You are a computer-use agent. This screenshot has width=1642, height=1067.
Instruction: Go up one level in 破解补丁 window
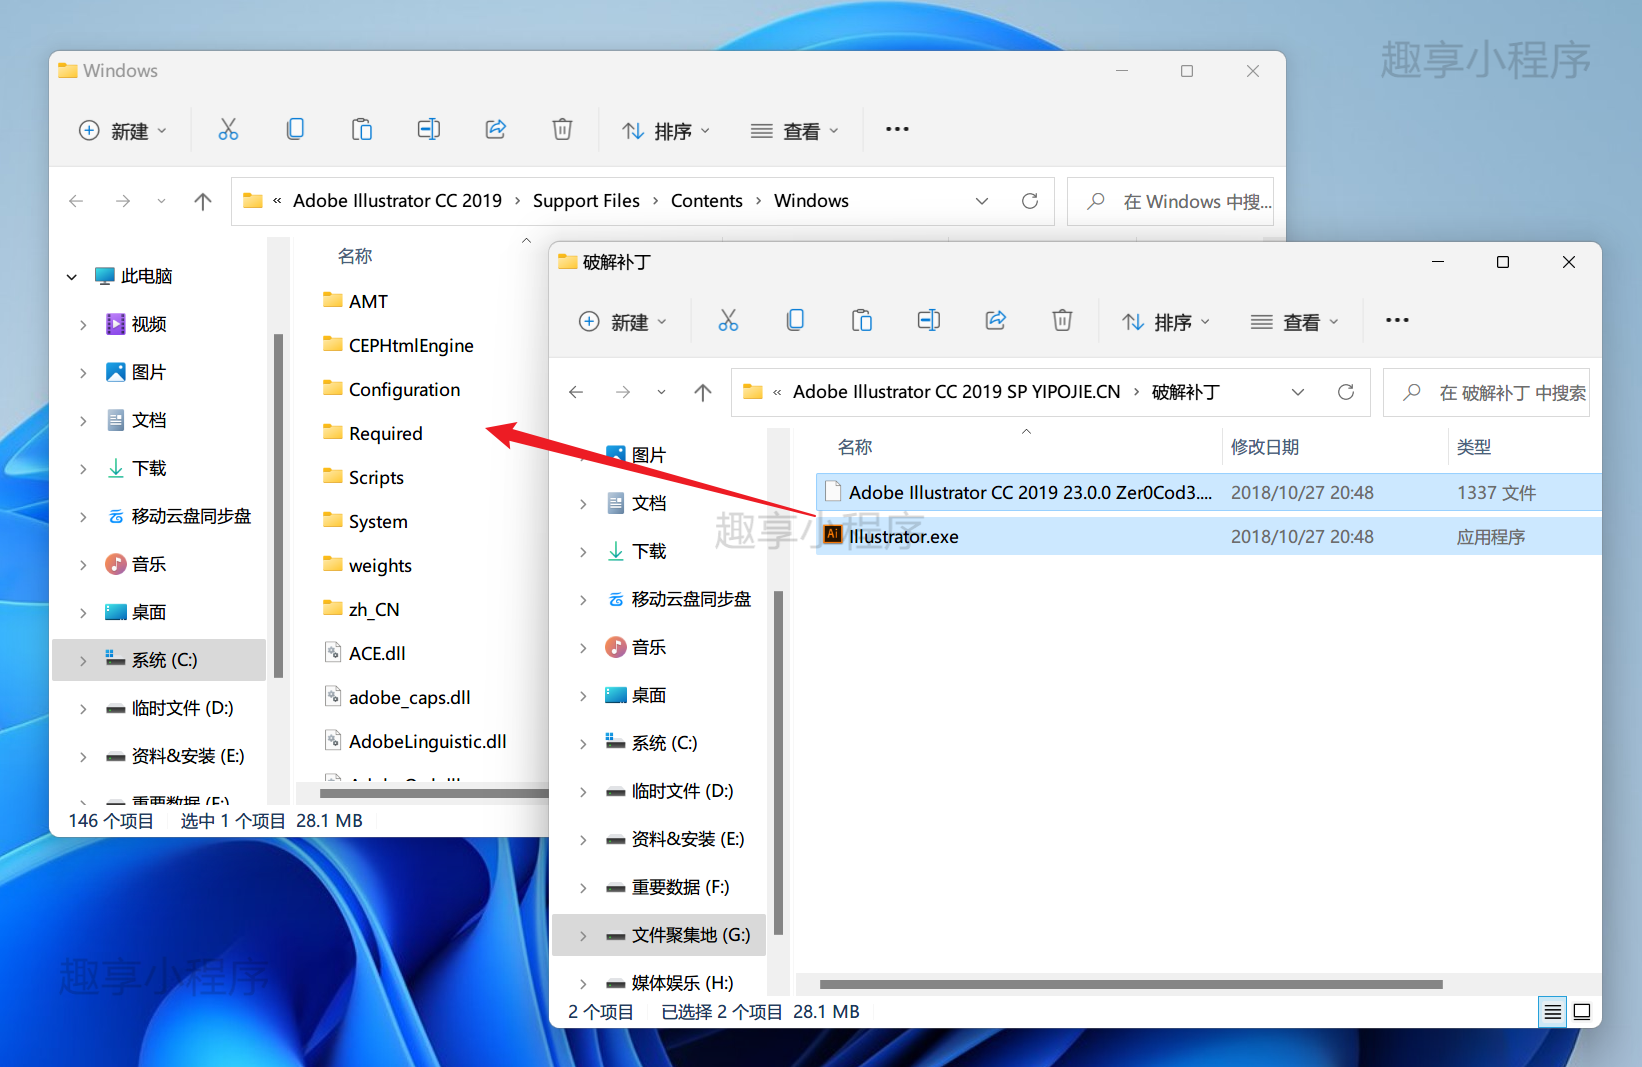point(703,392)
